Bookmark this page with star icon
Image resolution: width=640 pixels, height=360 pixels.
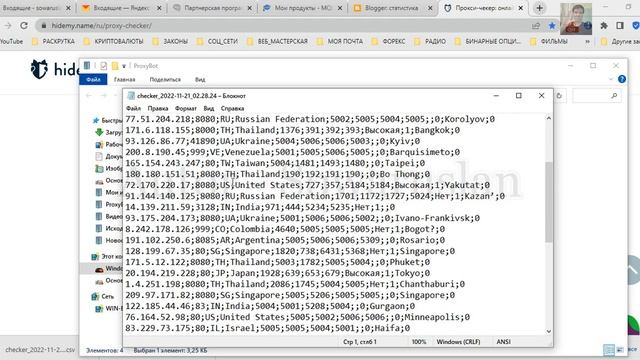tap(552, 26)
